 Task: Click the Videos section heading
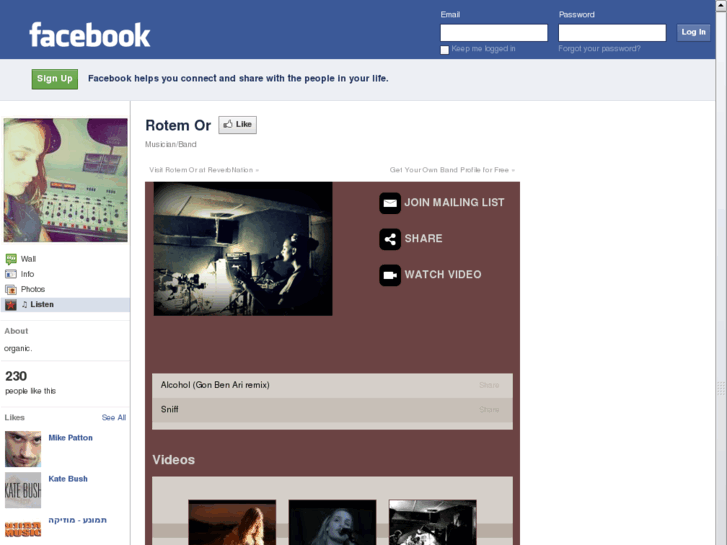click(x=173, y=460)
